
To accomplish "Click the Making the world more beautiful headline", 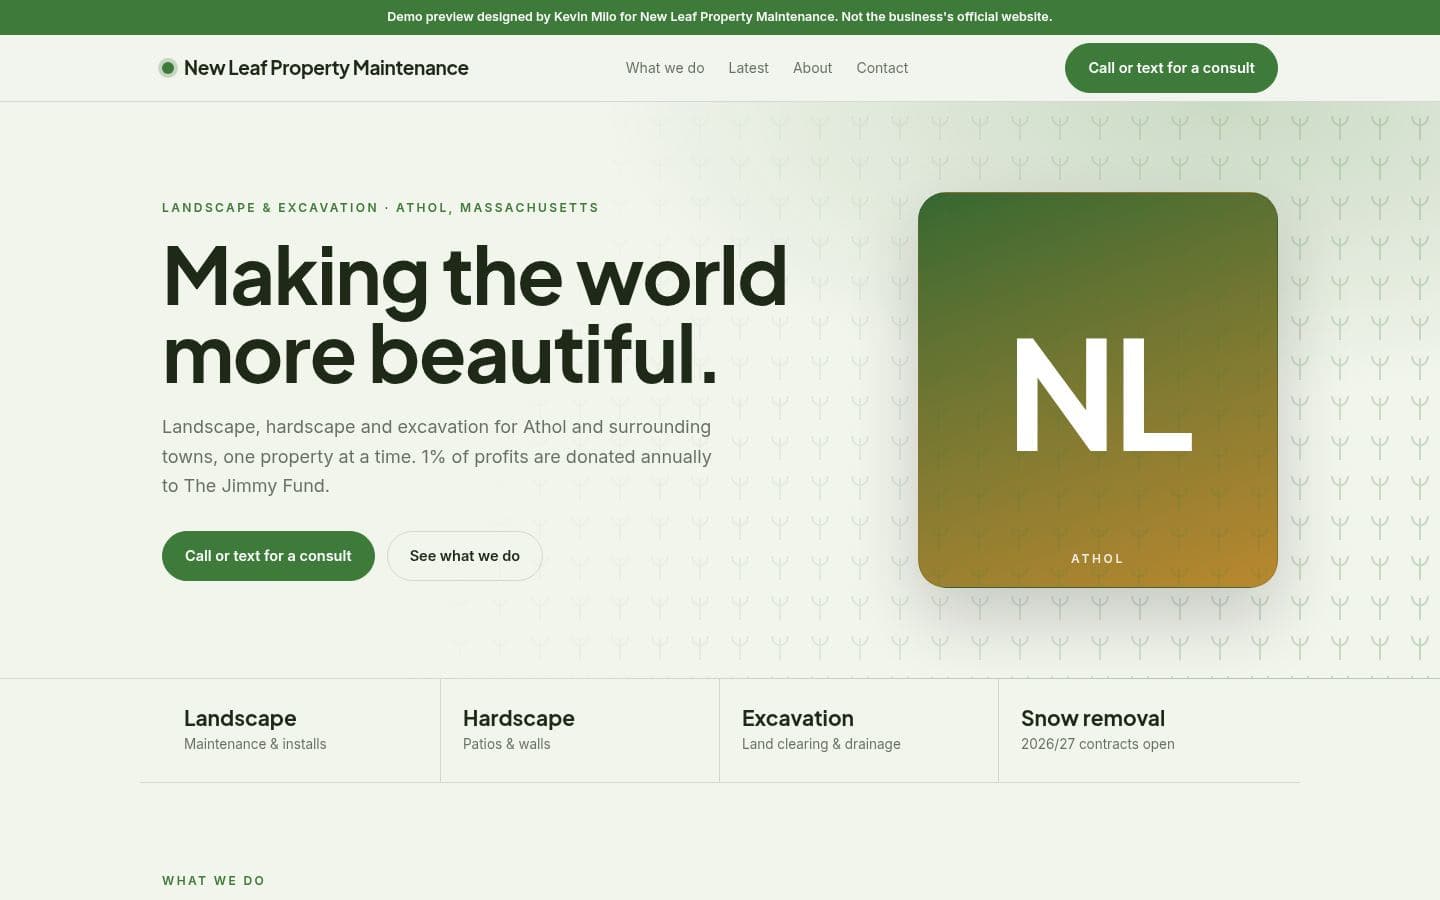I will pos(475,315).
